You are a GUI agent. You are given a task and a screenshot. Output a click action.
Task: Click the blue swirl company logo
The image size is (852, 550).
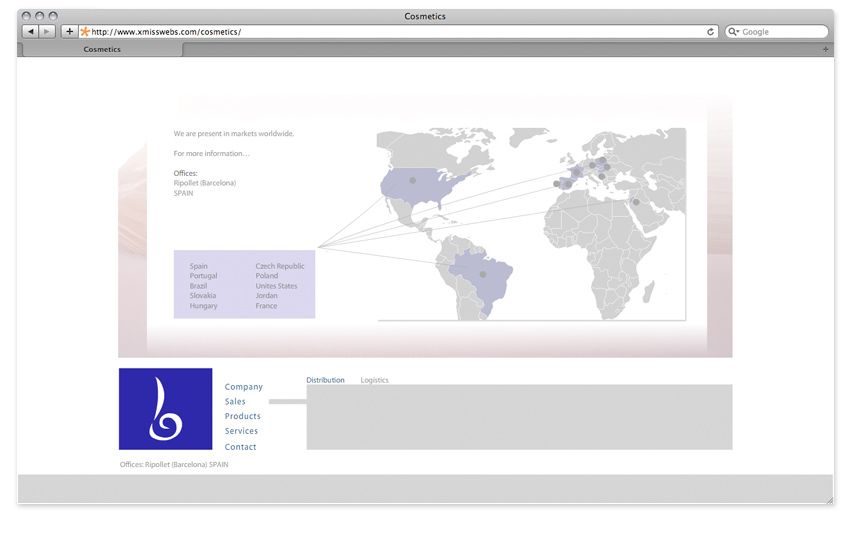(x=166, y=409)
